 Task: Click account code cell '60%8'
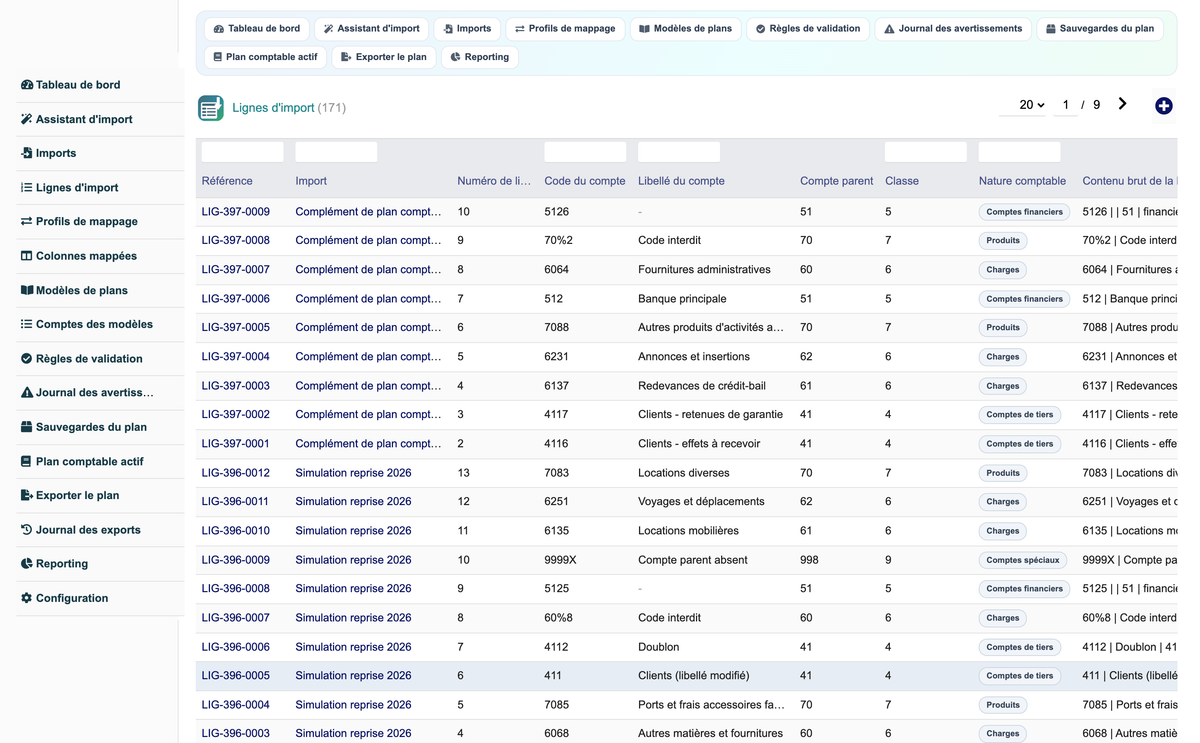coord(558,618)
